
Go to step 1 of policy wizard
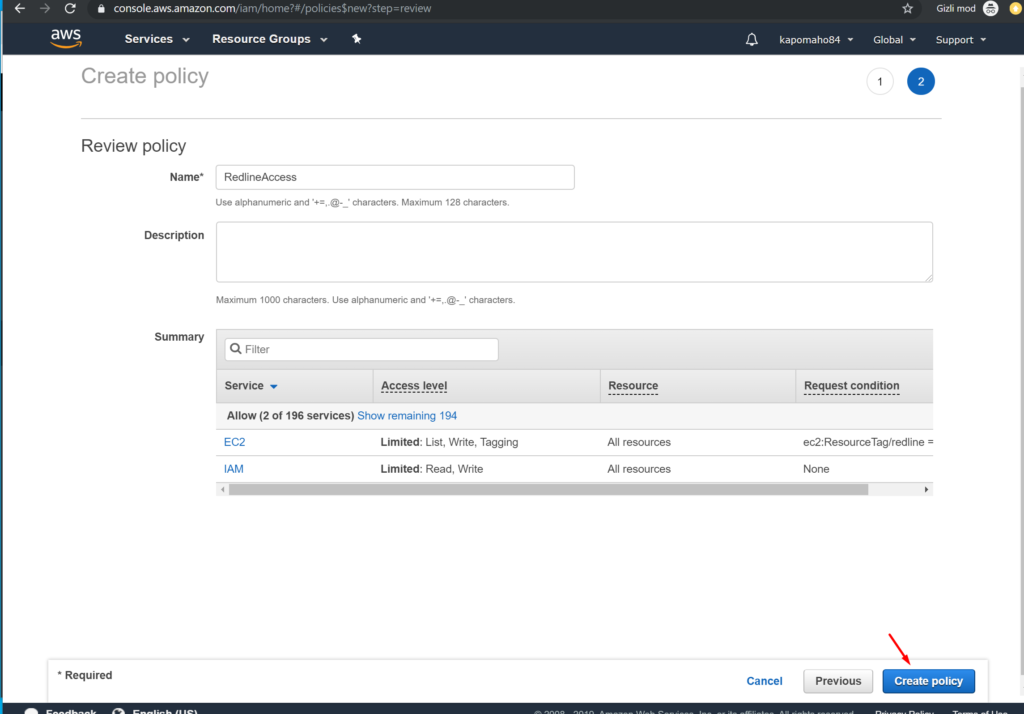(880, 82)
